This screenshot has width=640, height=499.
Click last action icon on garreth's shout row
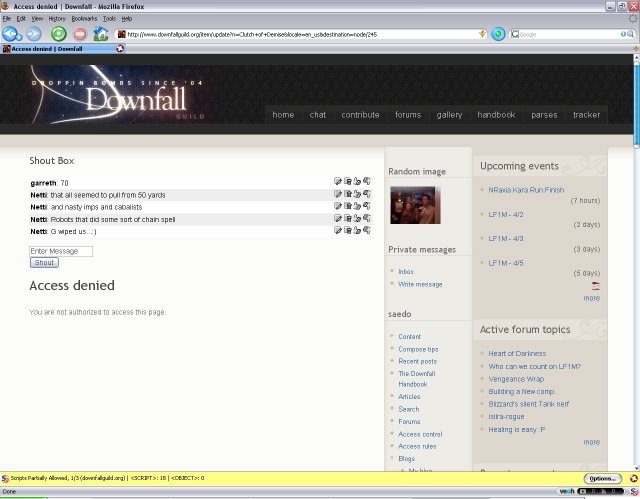click(367, 181)
